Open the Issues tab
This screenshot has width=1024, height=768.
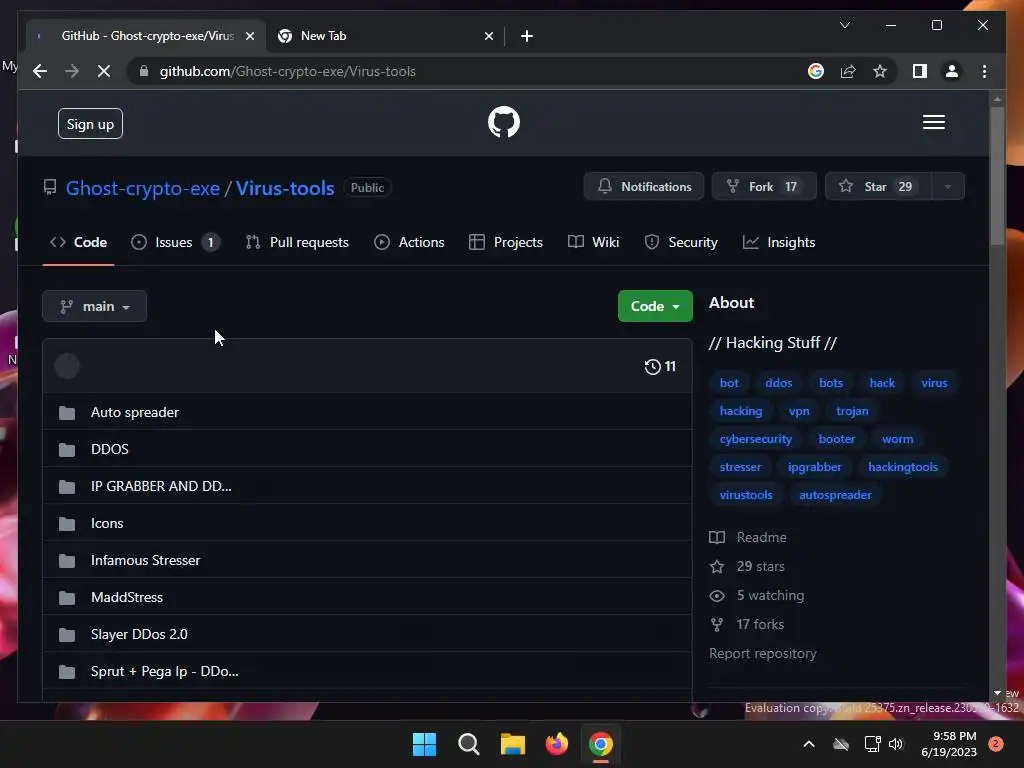175,242
